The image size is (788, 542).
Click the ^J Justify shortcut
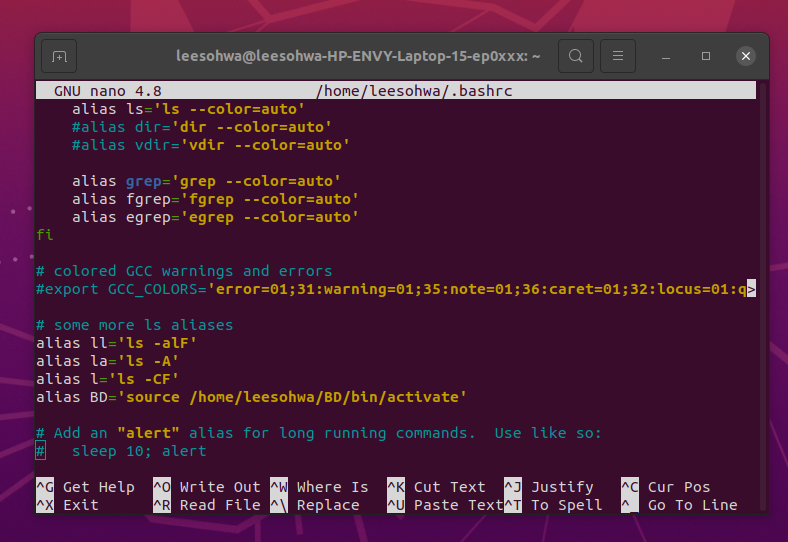coord(549,487)
